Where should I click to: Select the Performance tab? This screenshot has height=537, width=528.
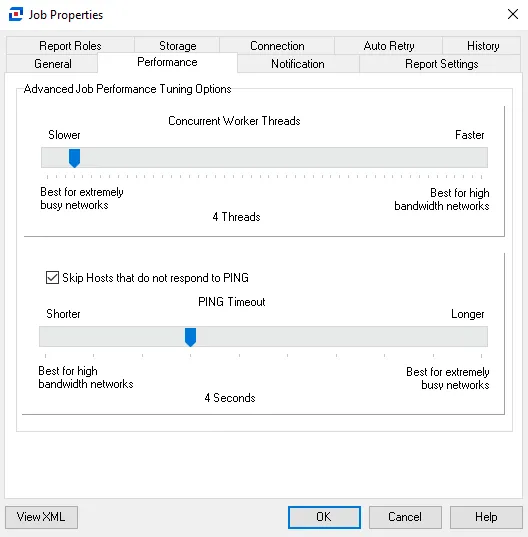[x=167, y=62]
